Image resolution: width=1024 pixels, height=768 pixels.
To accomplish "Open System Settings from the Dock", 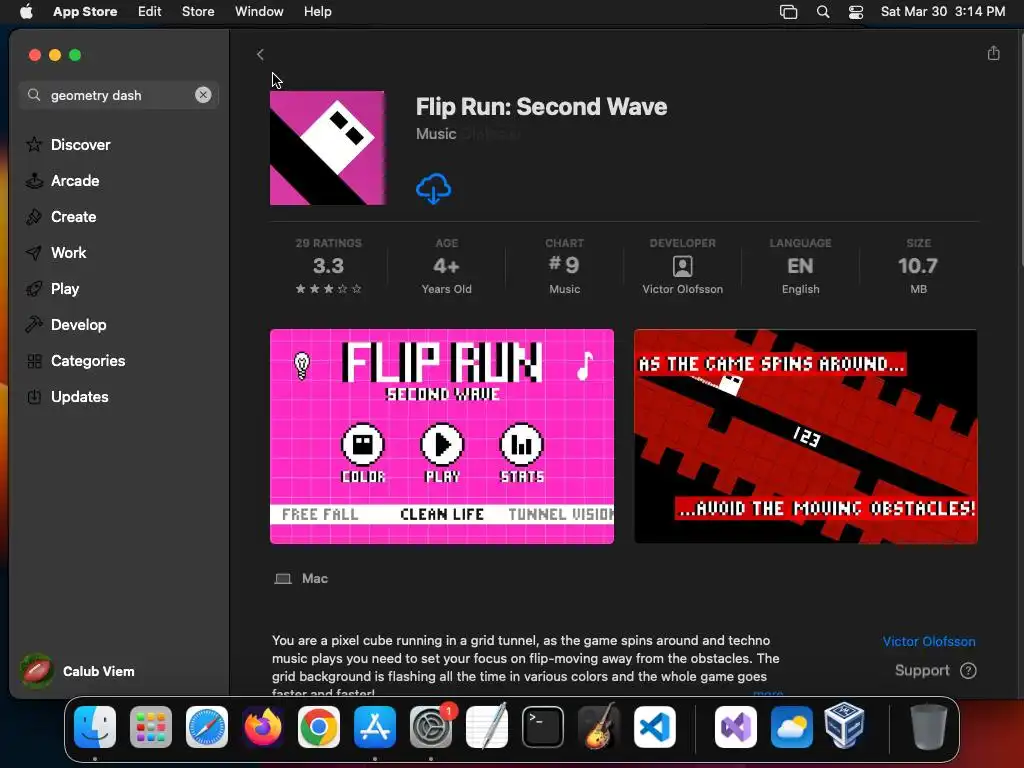I will coord(431,727).
